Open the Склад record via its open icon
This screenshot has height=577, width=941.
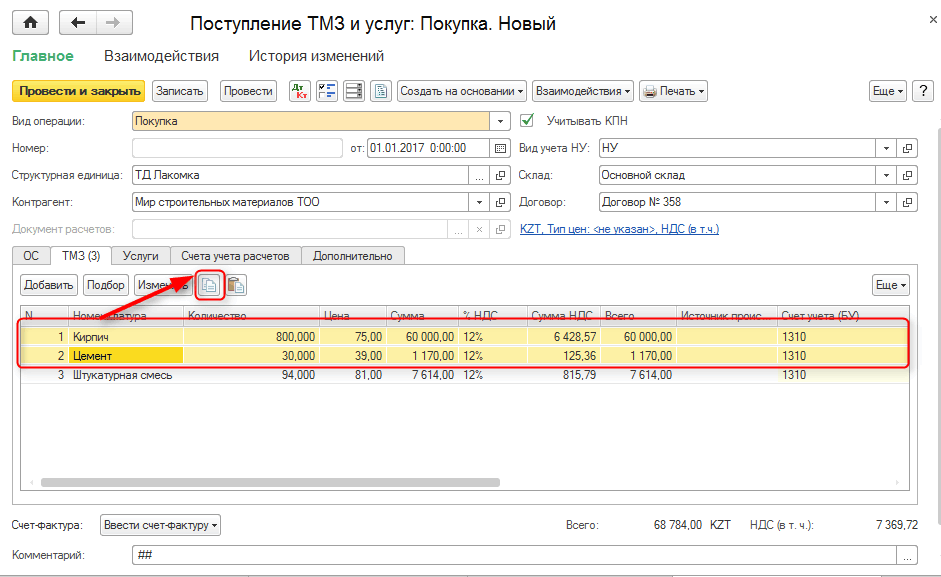tap(907, 175)
